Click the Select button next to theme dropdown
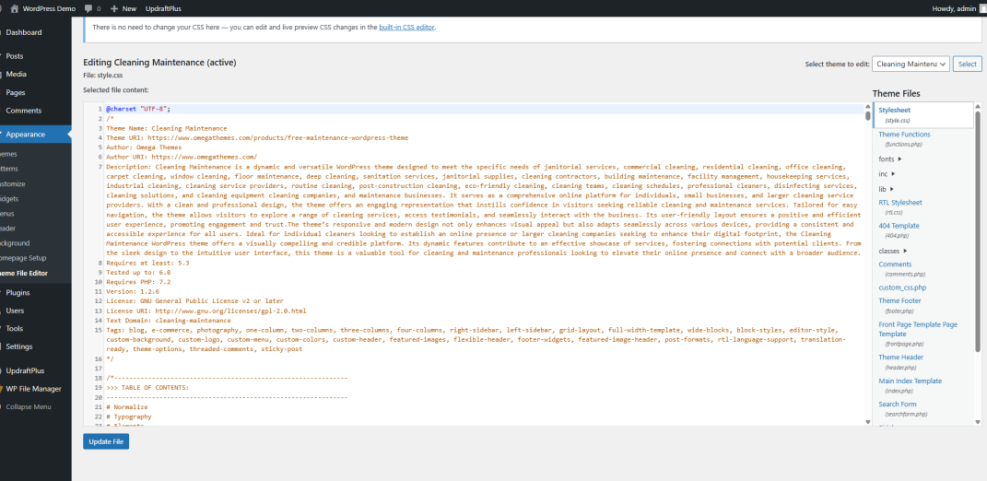The width and height of the screenshot is (987, 481). tap(967, 64)
